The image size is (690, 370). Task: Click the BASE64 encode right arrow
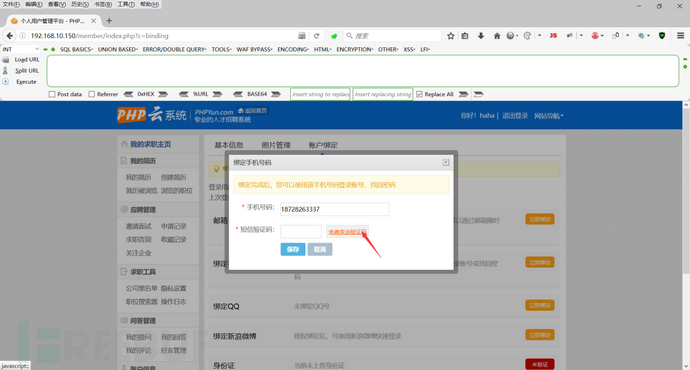click(276, 94)
